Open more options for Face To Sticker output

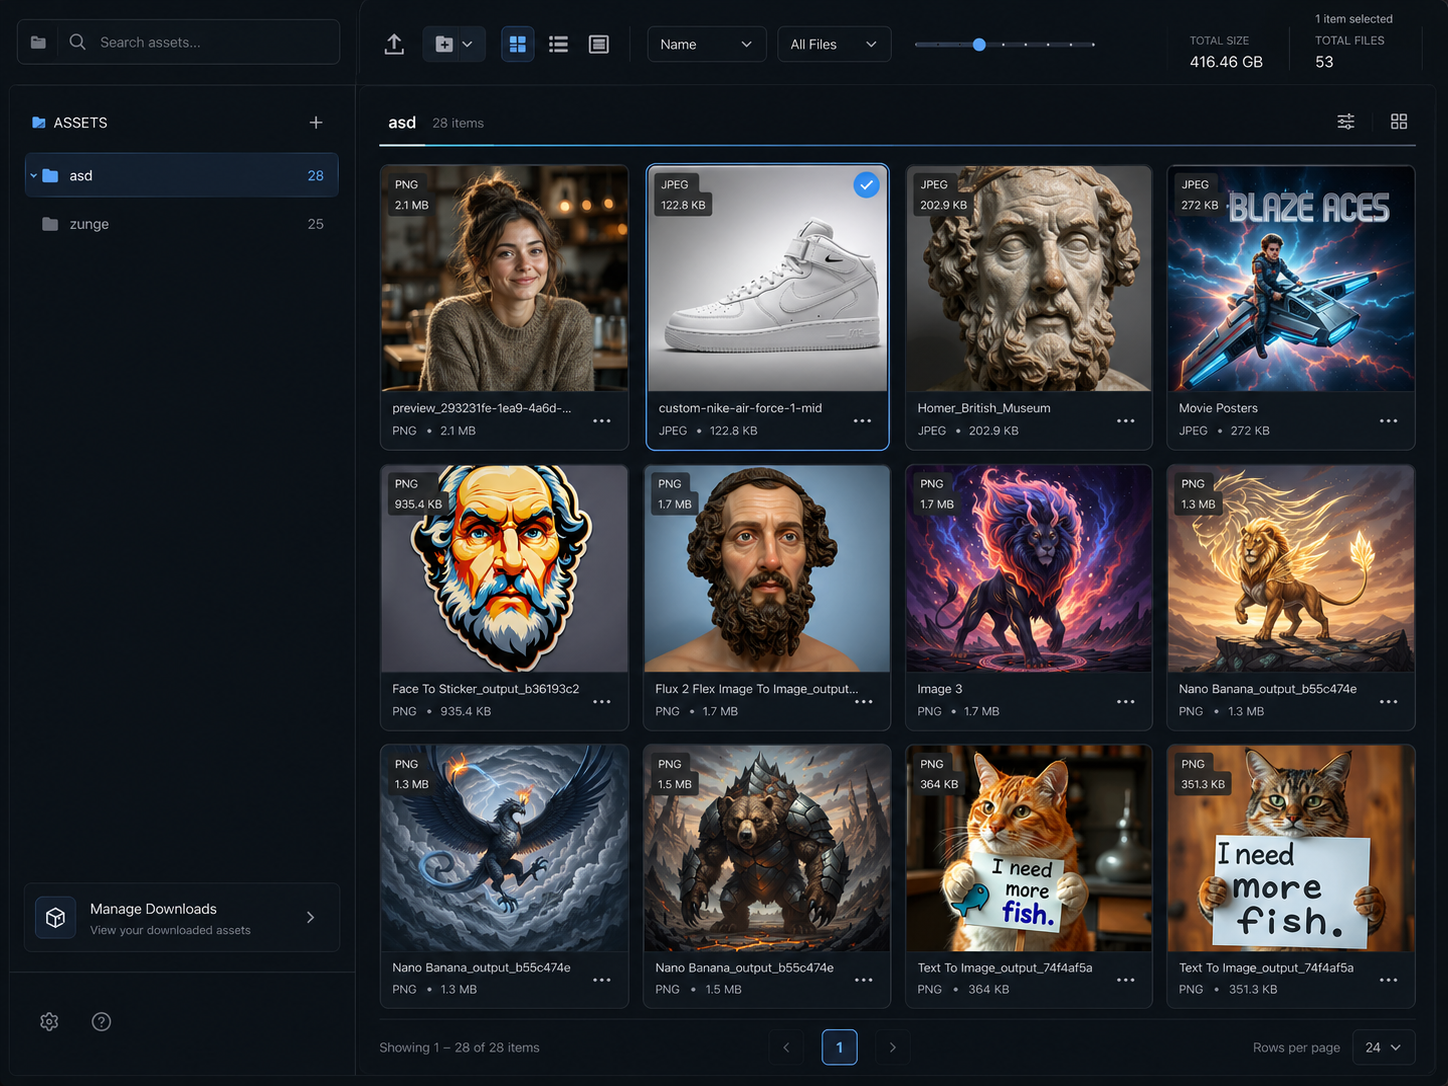[601, 702]
